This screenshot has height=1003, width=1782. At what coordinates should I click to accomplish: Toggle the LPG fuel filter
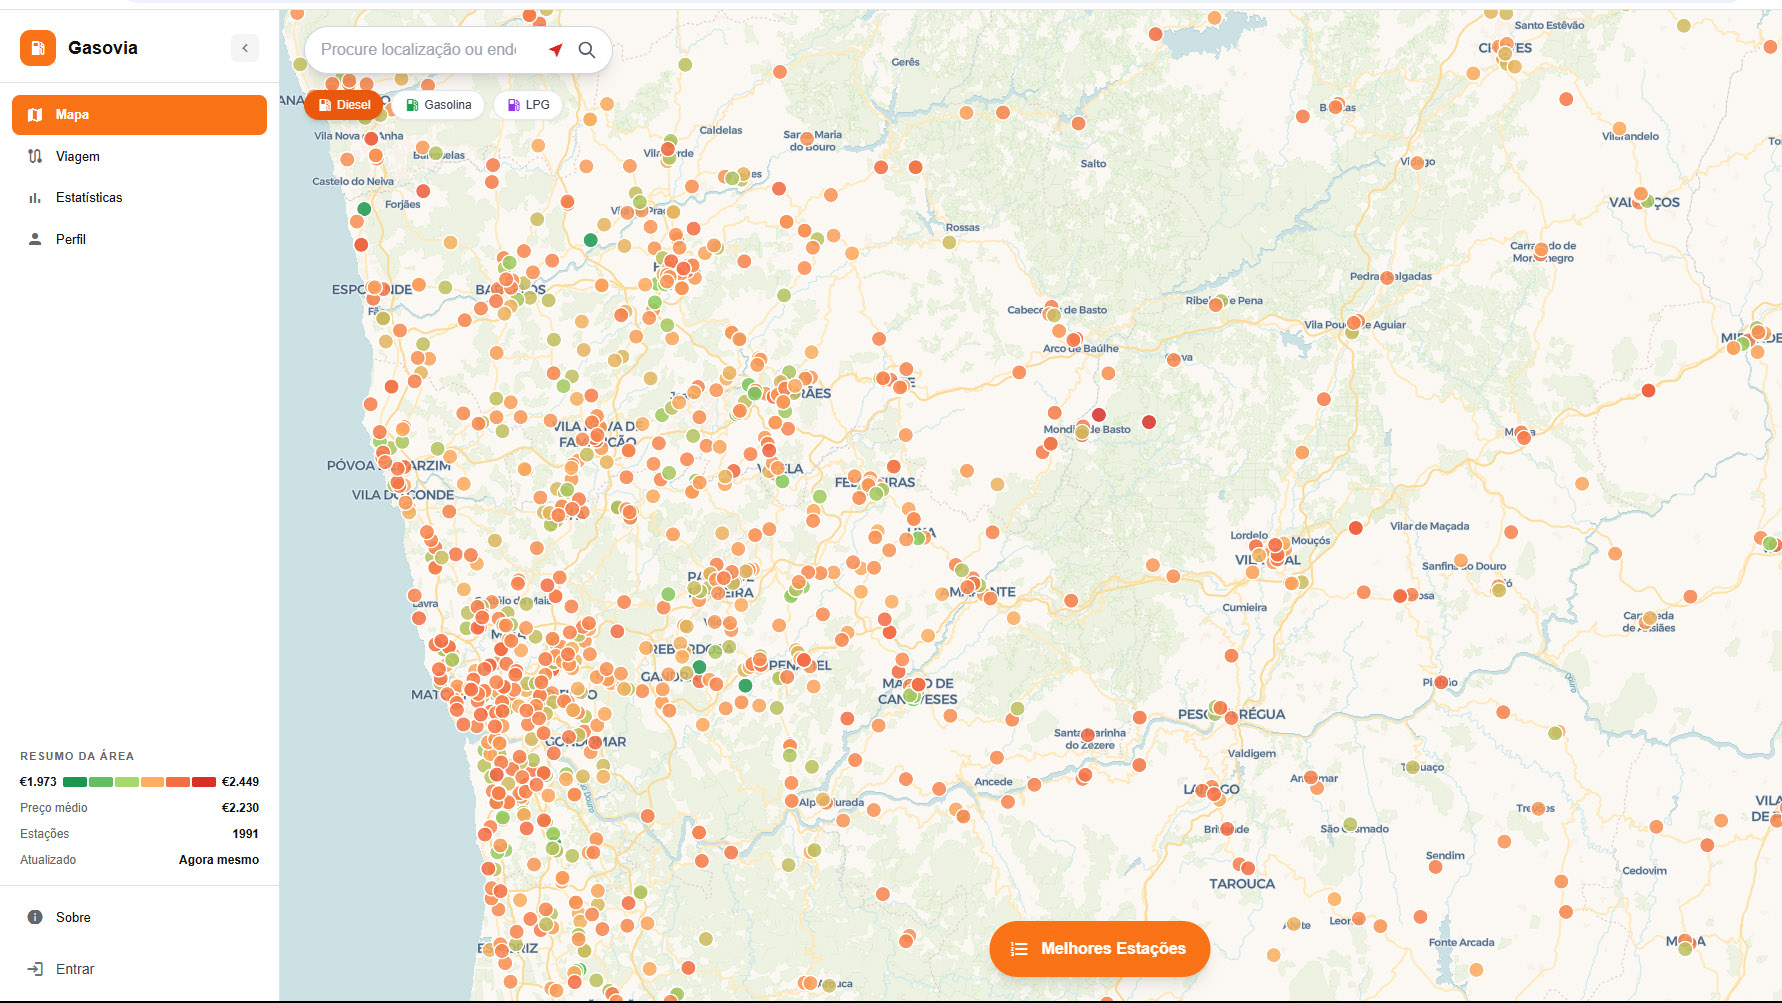coord(528,105)
